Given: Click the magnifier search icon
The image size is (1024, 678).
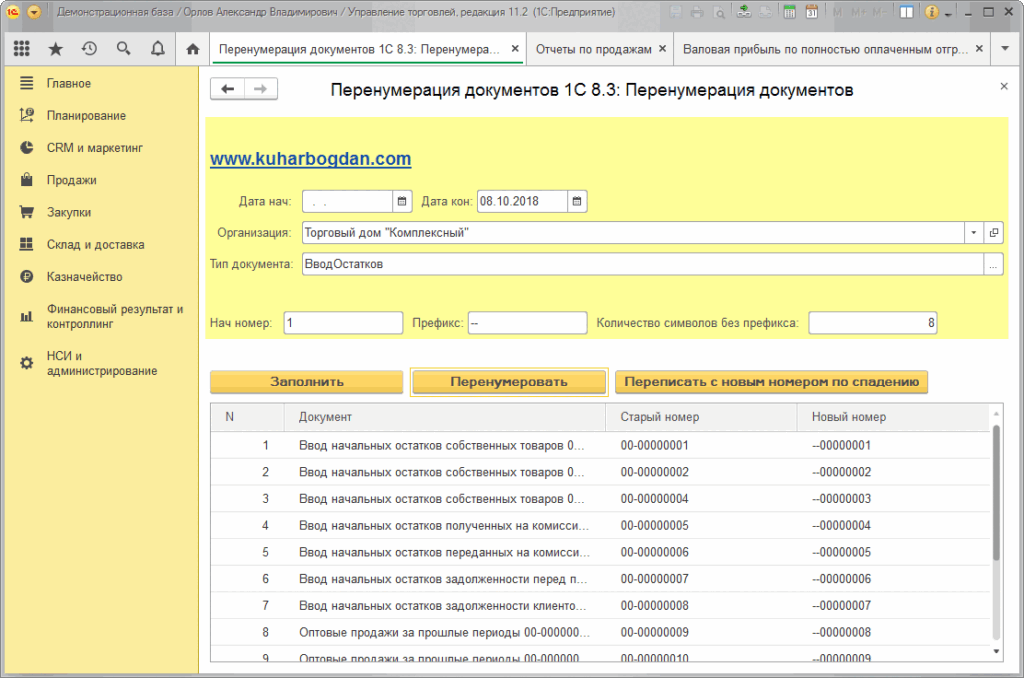Looking at the screenshot, I should click(123, 49).
